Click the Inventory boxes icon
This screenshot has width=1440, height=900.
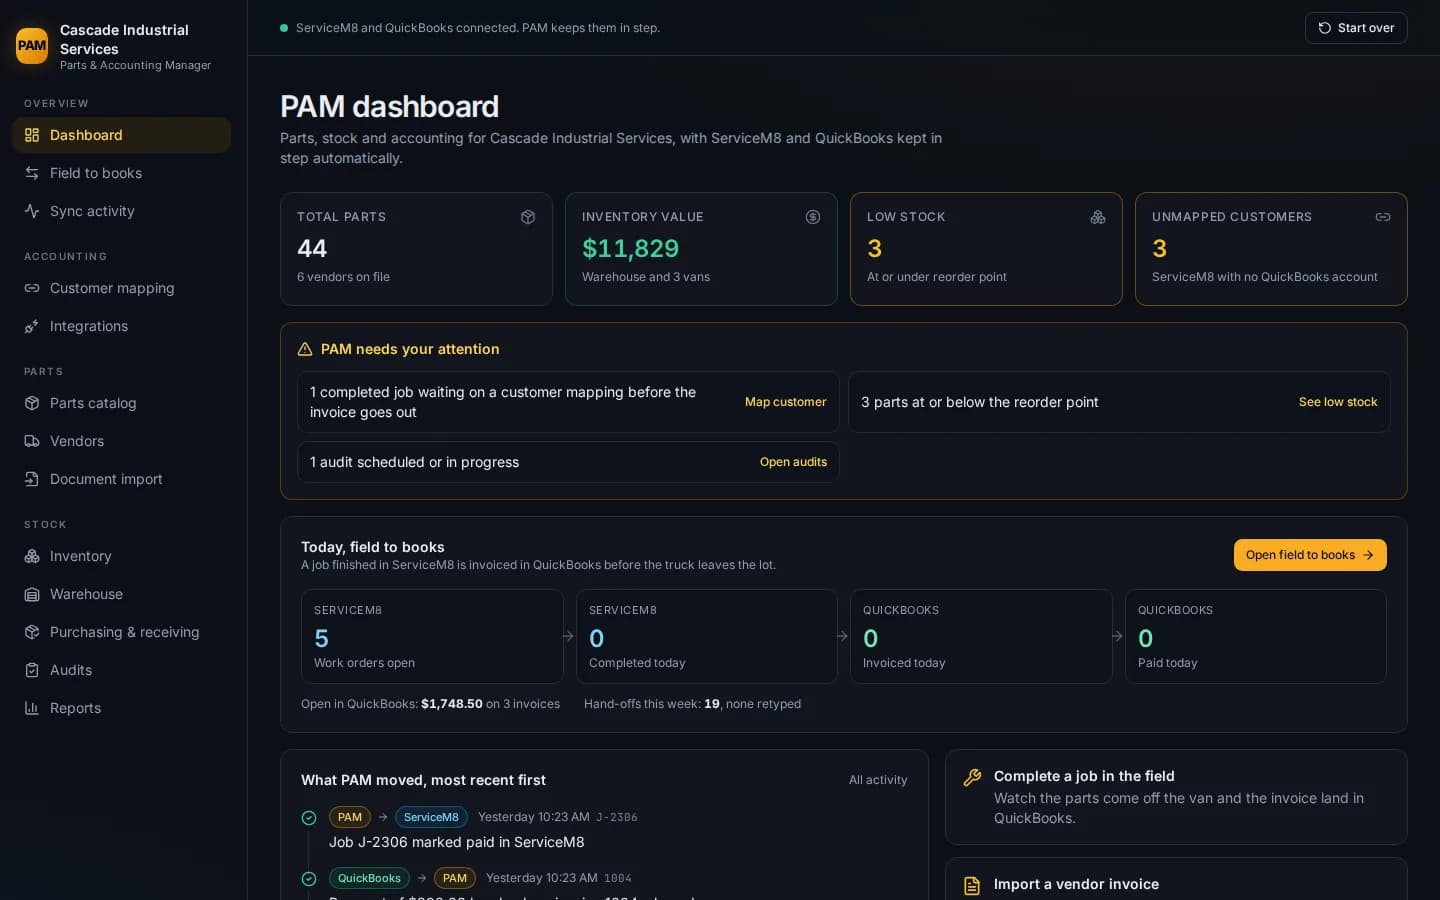[32, 556]
